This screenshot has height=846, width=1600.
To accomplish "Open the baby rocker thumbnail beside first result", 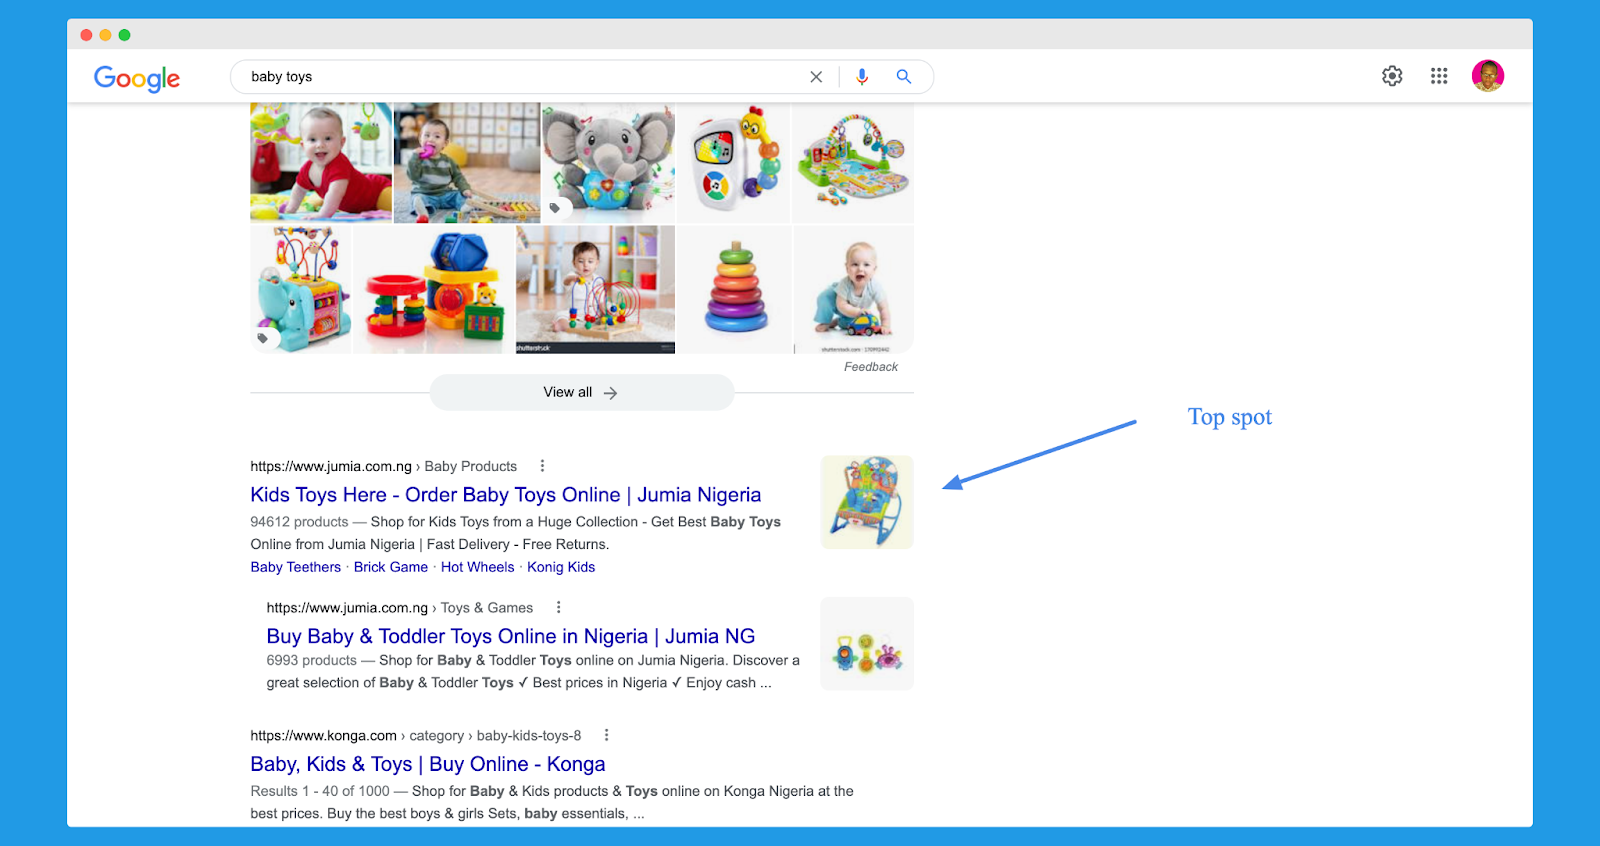I will click(867, 502).
